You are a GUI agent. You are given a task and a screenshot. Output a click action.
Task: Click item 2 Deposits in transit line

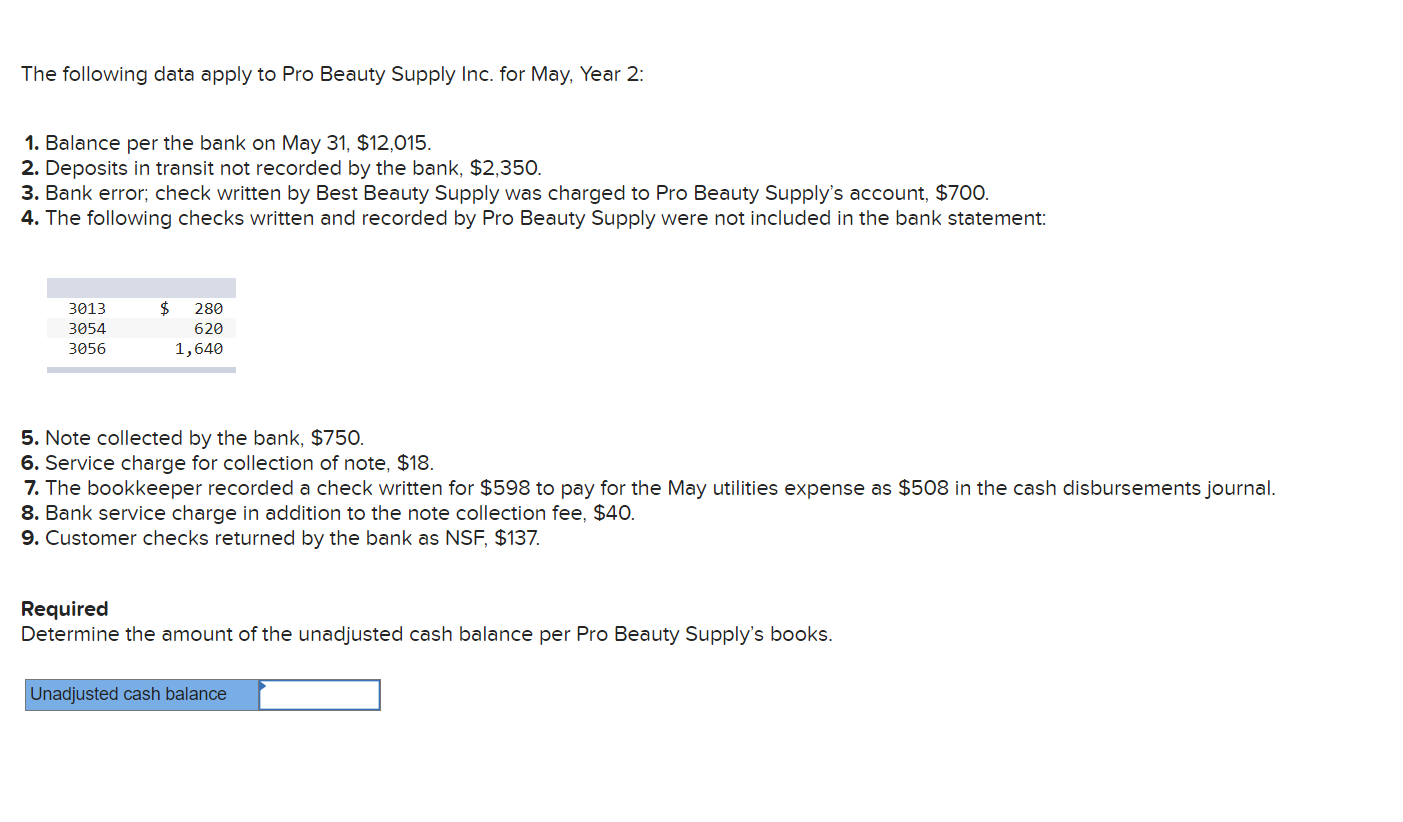point(281,168)
